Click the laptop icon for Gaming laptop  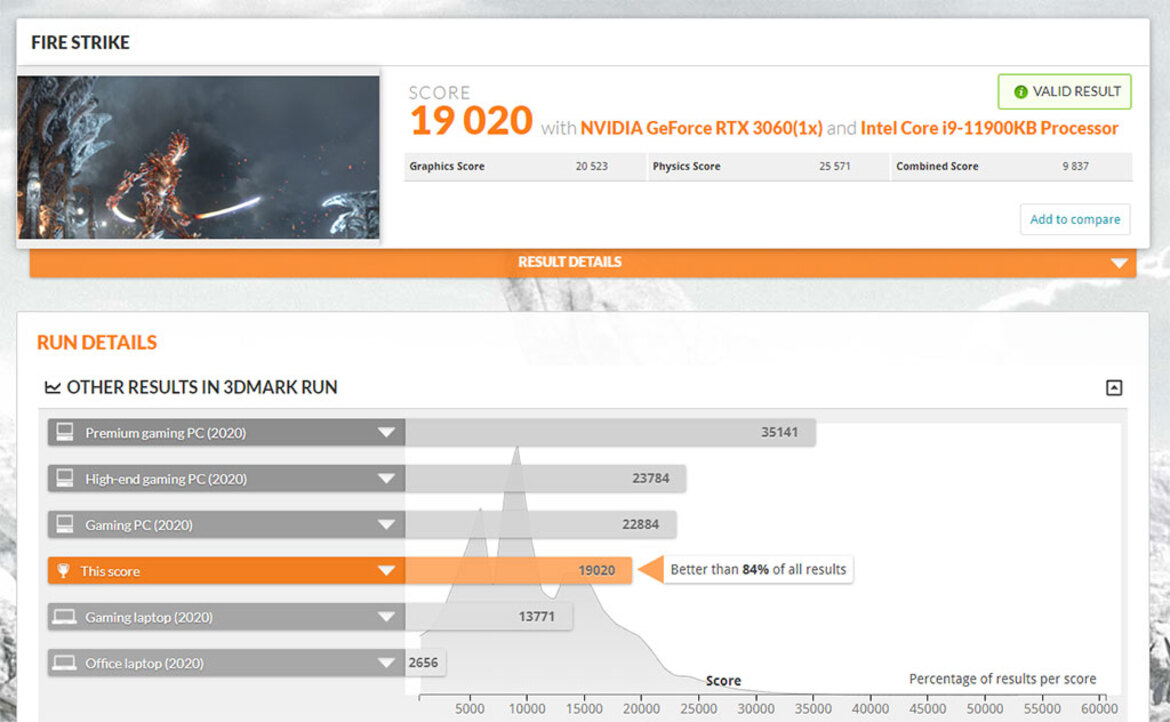(x=64, y=617)
